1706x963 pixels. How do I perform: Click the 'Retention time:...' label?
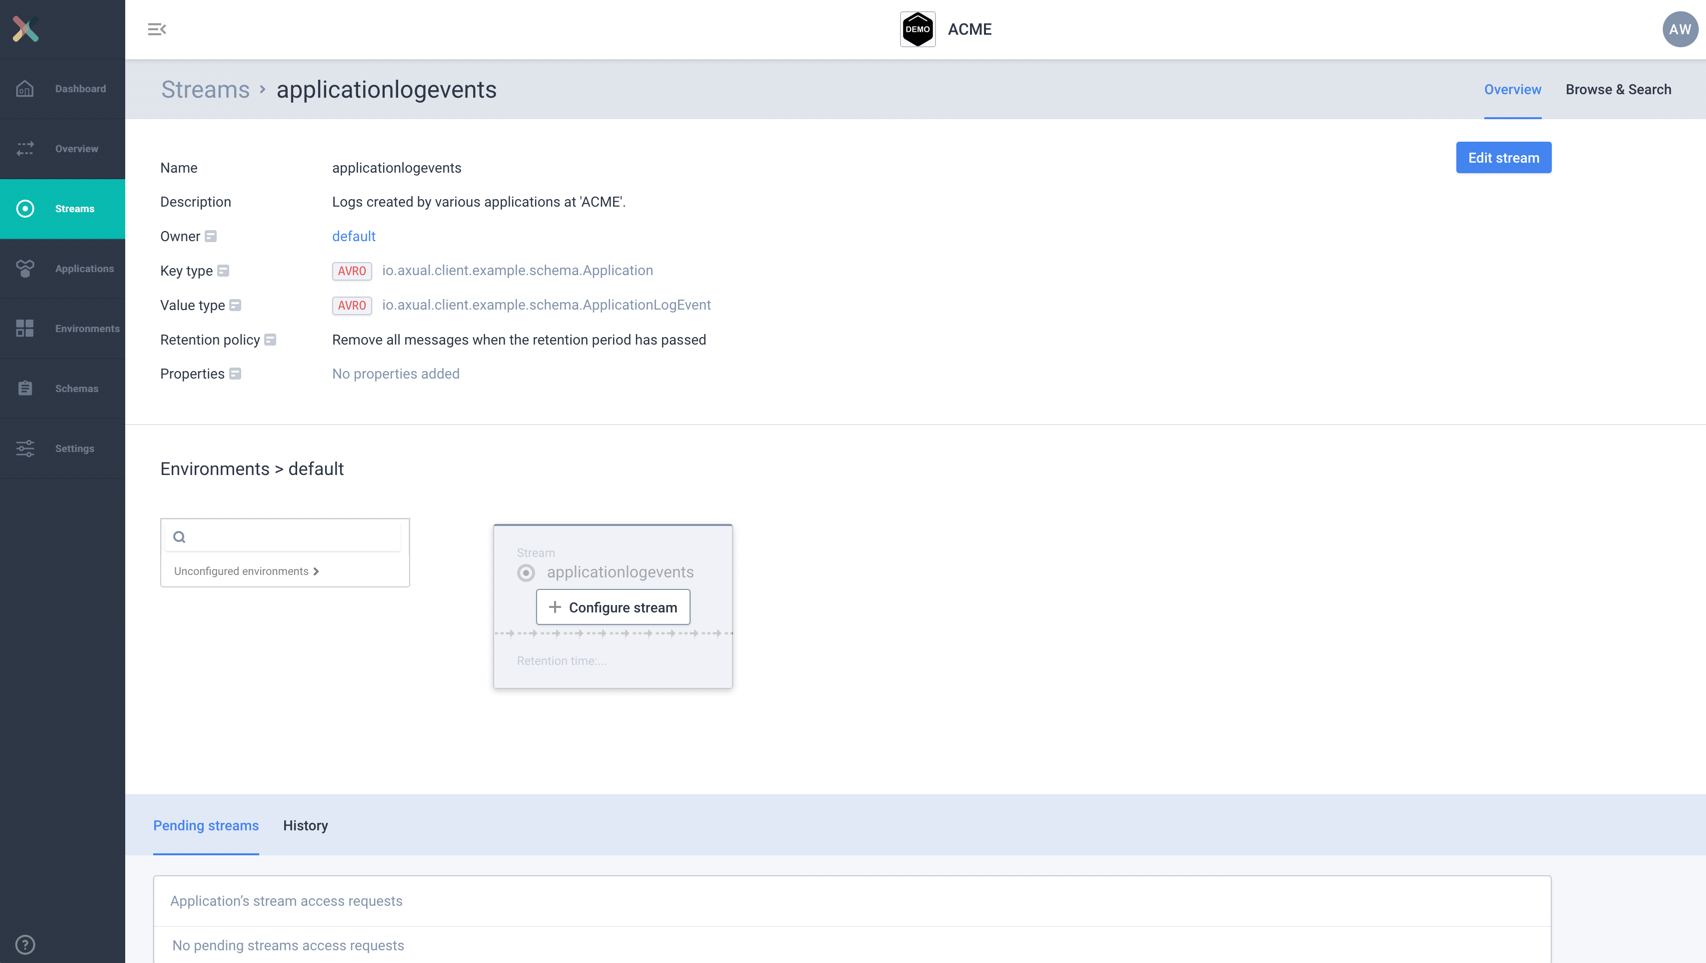pos(561,661)
